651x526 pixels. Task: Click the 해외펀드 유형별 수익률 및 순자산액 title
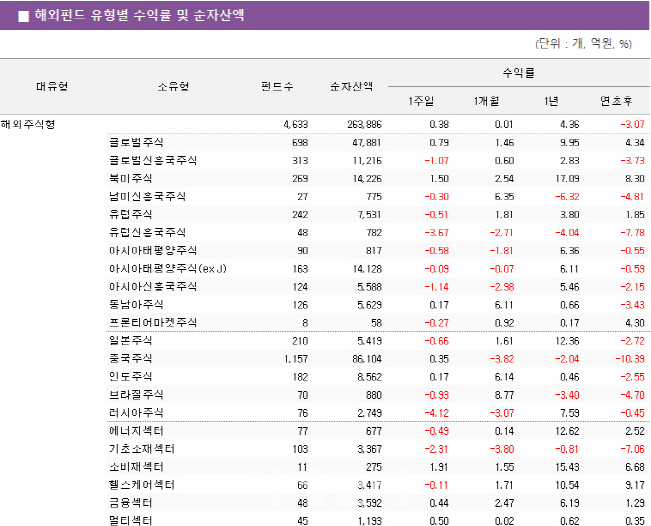click(x=140, y=15)
